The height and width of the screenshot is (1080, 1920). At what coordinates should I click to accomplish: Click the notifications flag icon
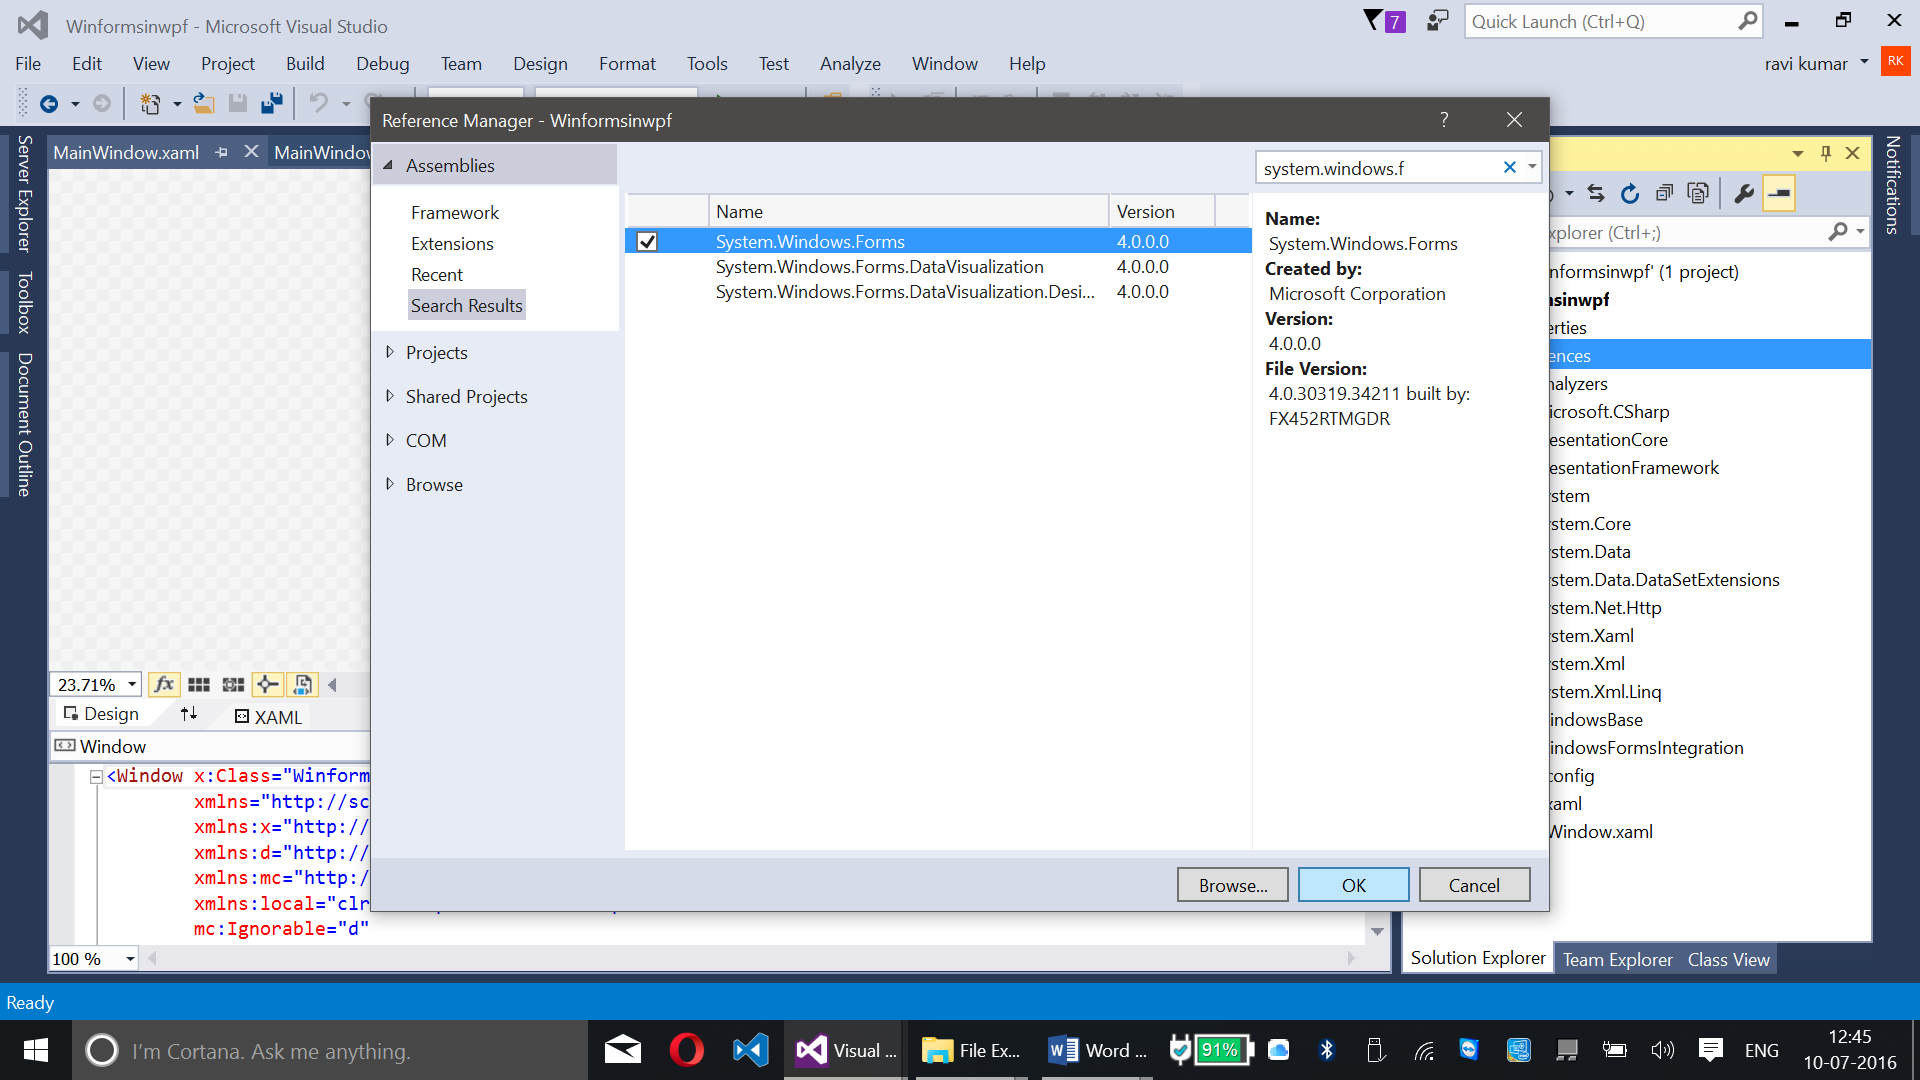1384,21
